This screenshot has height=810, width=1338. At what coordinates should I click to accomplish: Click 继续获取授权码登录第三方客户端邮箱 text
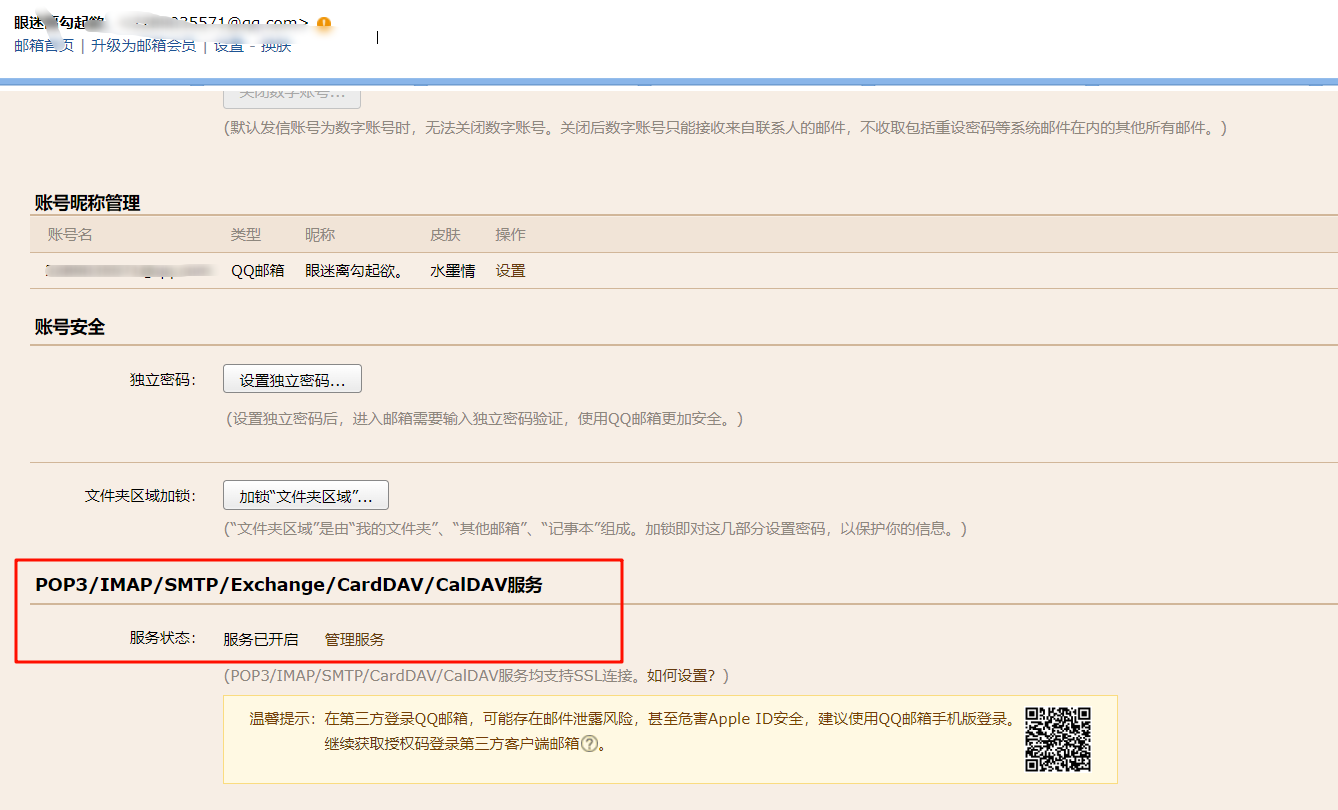451,744
